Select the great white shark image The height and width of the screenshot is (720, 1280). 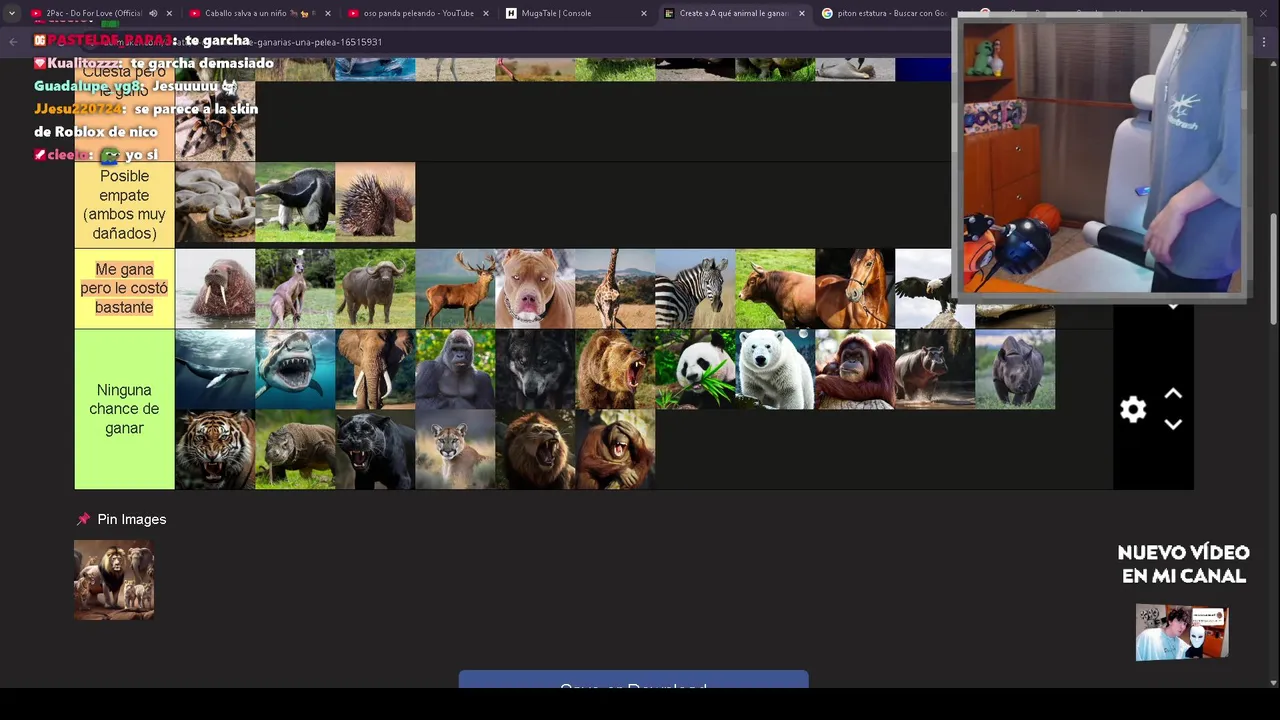pyautogui.click(x=295, y=369)
